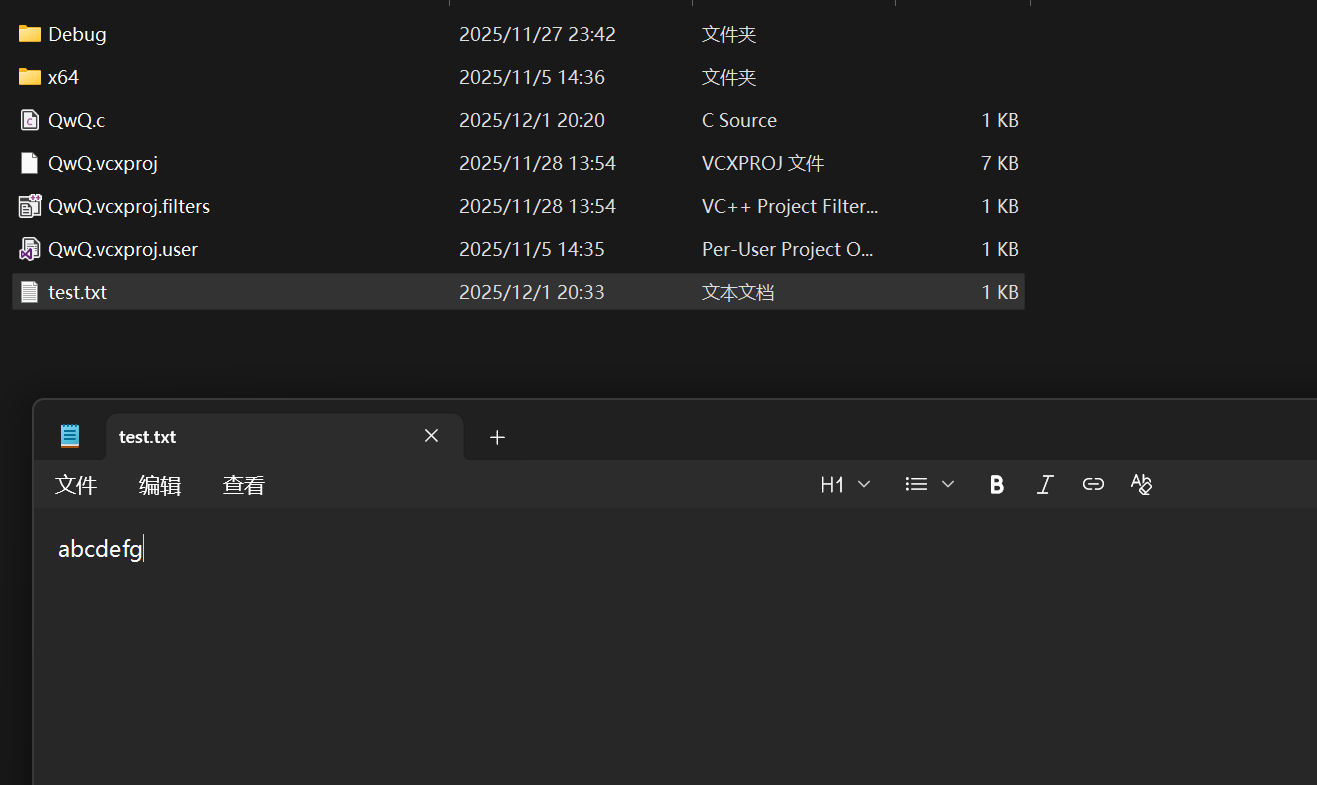1317x785 pixels.
Task: Click the Notepad app icon in title bar
Action: coord(70,435)
